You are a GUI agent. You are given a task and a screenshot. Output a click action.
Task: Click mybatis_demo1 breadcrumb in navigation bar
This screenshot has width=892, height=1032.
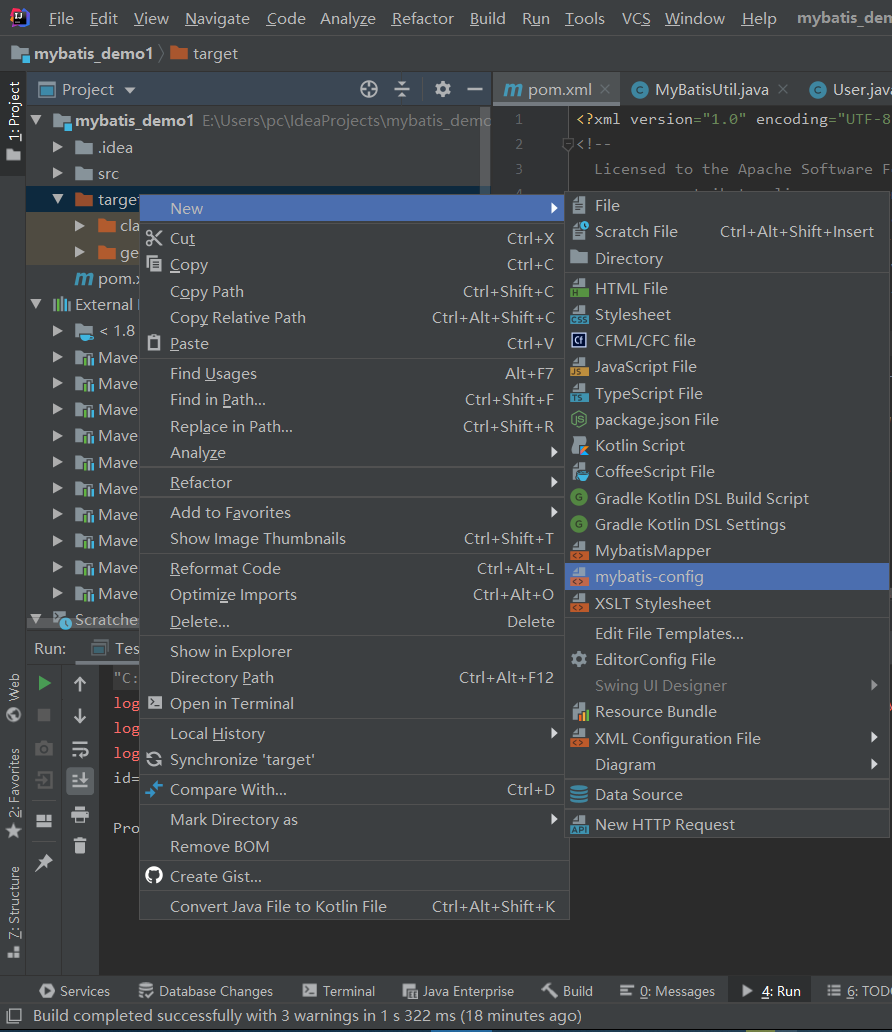click(82, 53)
